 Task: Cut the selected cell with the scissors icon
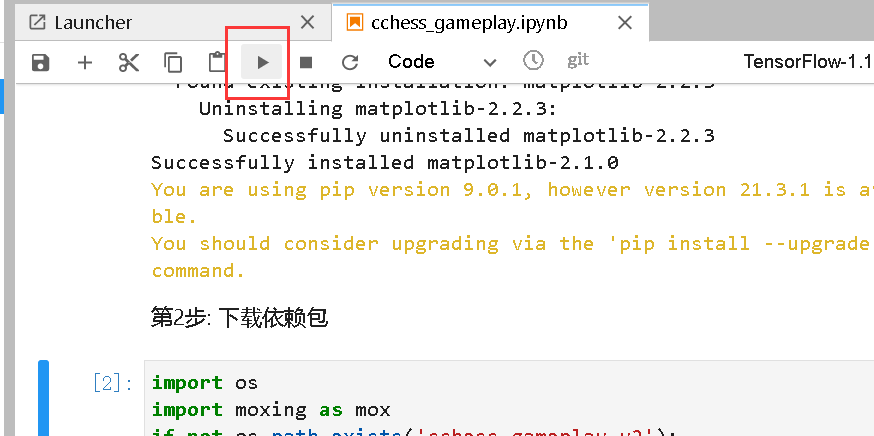[129, 62]
